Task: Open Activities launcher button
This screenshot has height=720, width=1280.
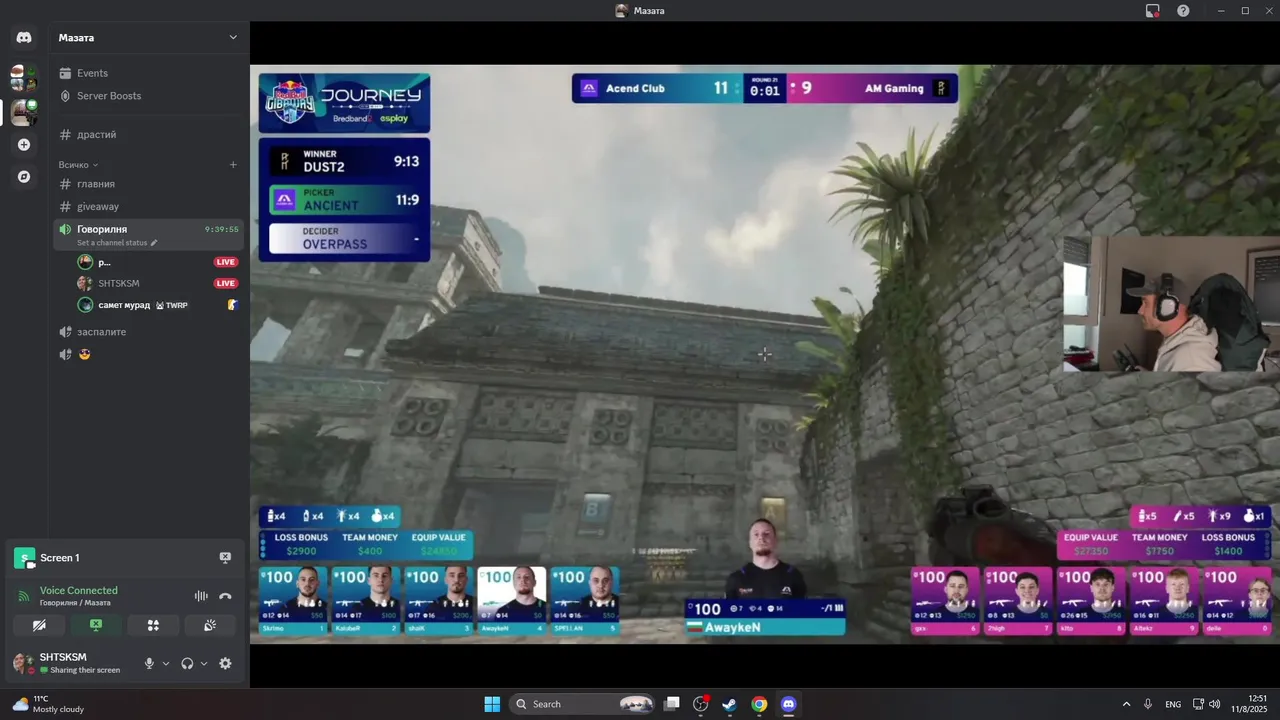Action: point(153,625)
